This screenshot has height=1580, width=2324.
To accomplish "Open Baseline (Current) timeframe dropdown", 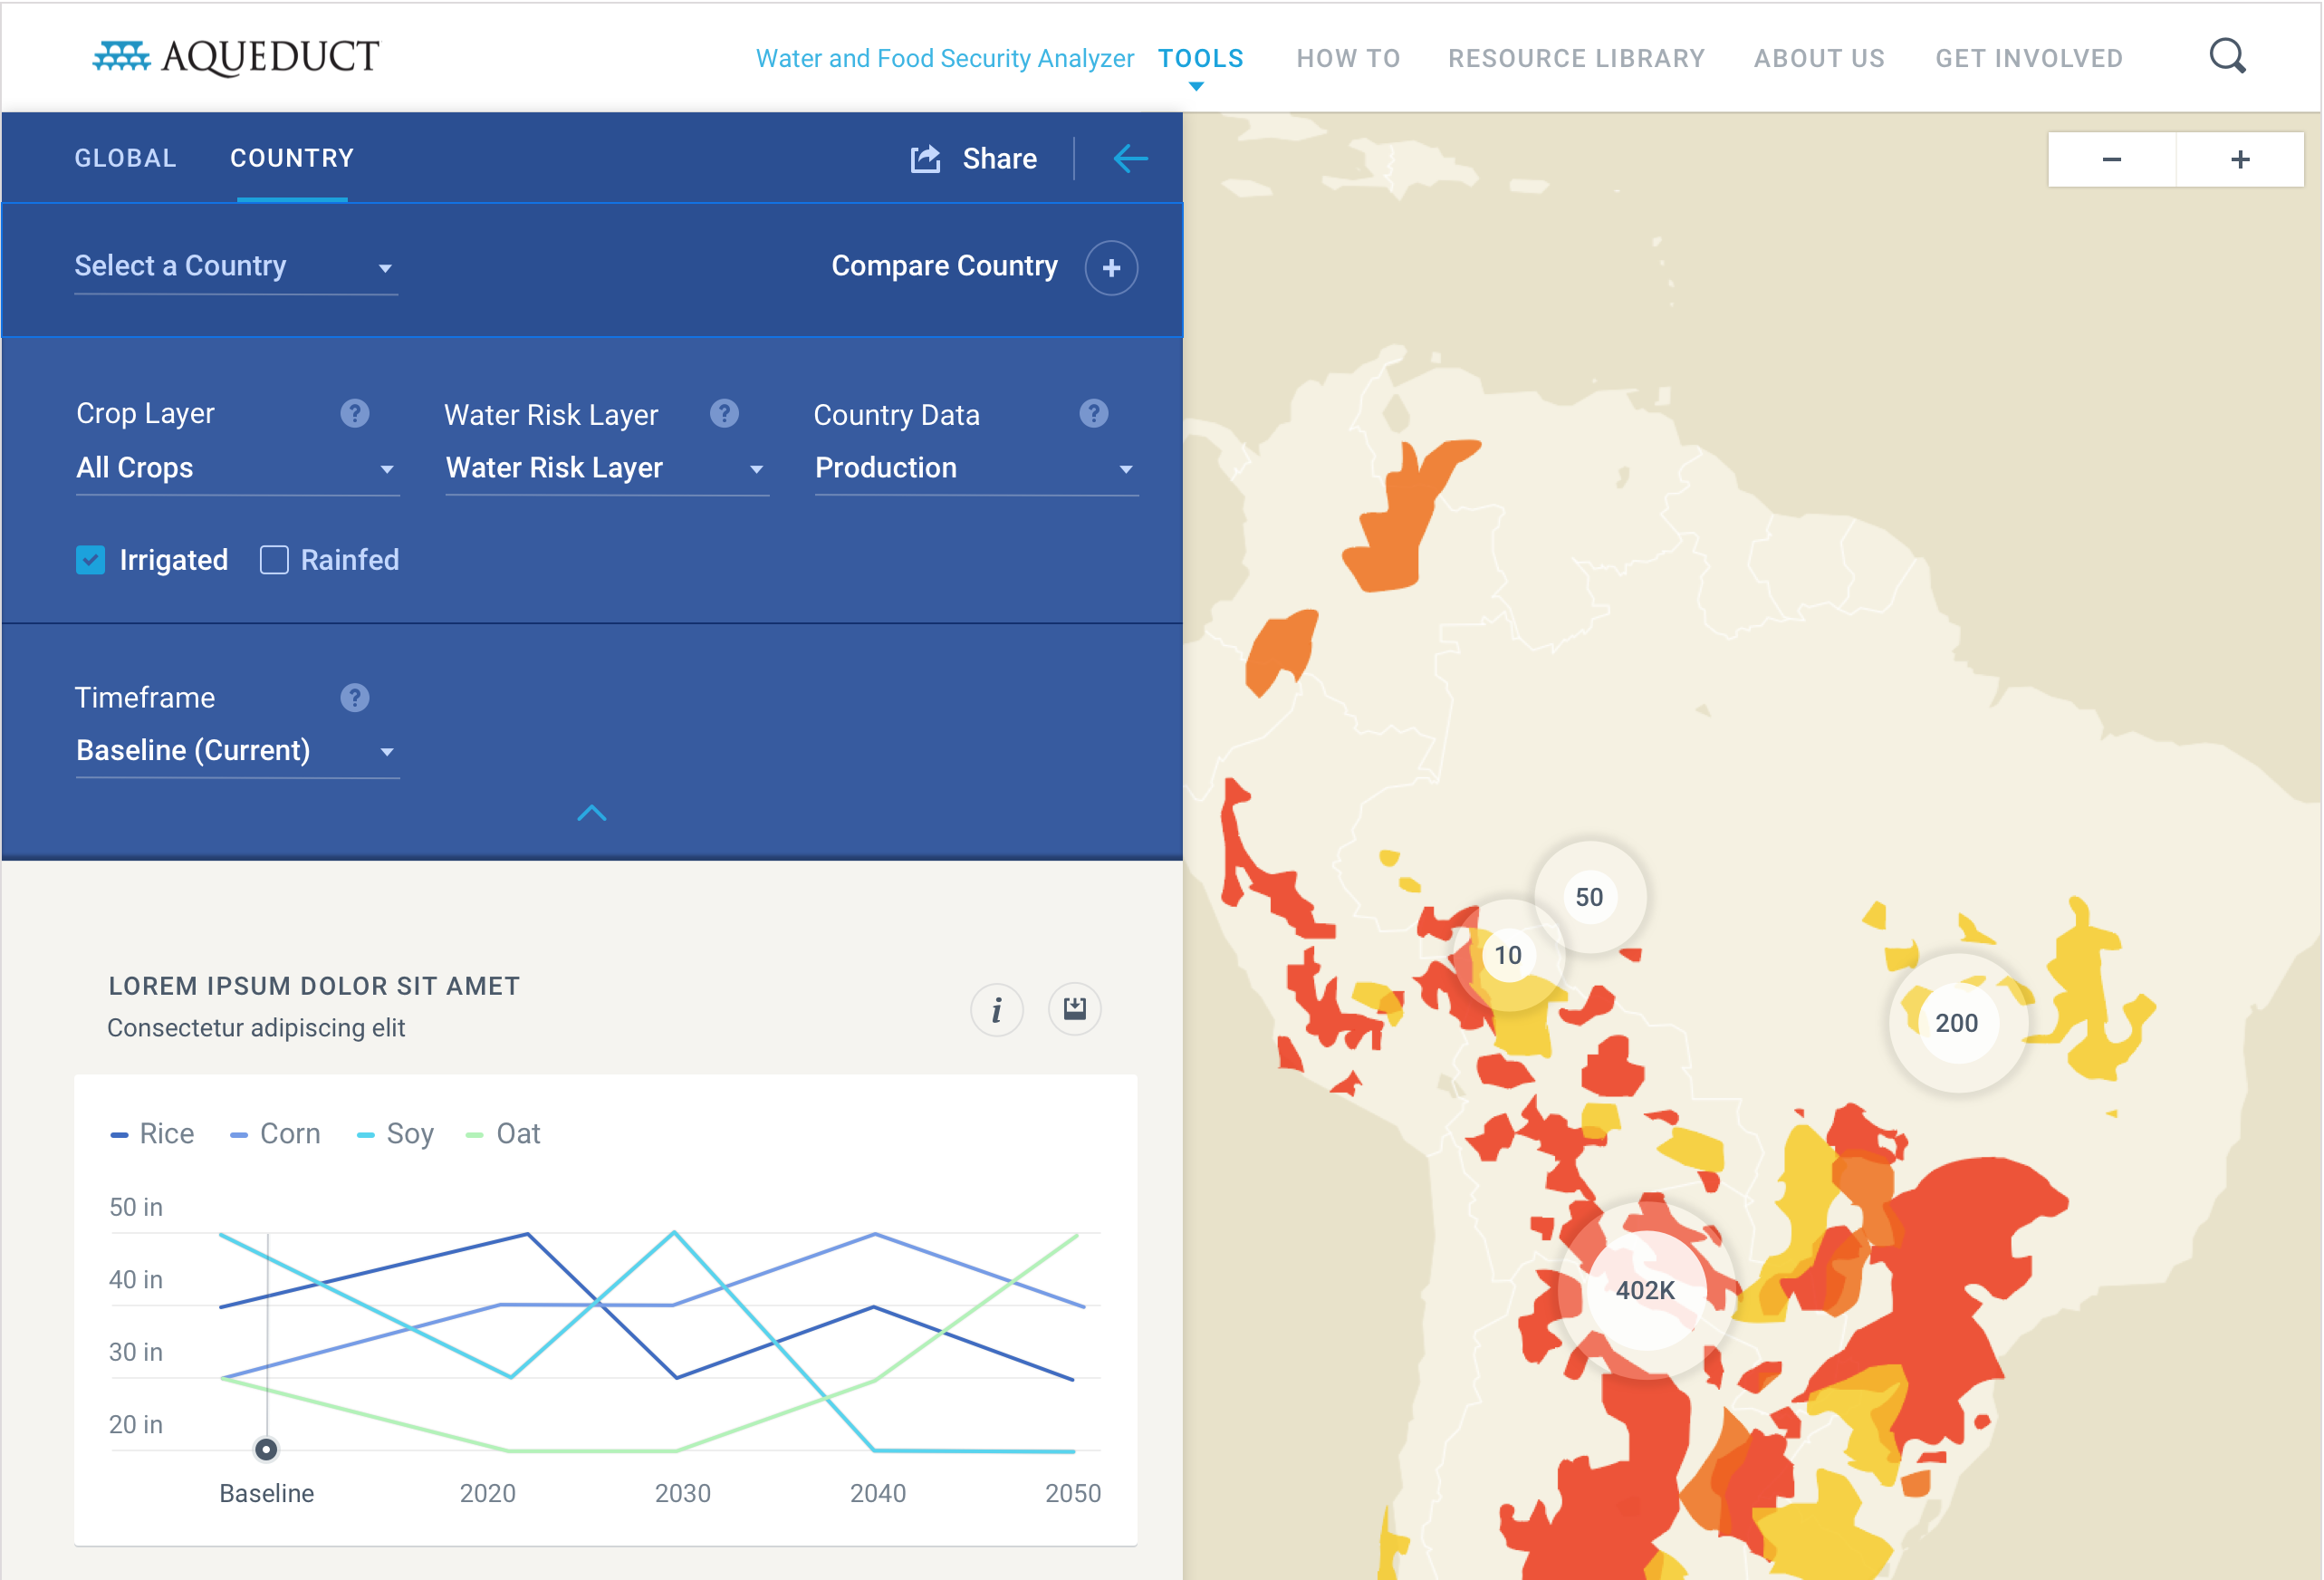I will (236, 751).
